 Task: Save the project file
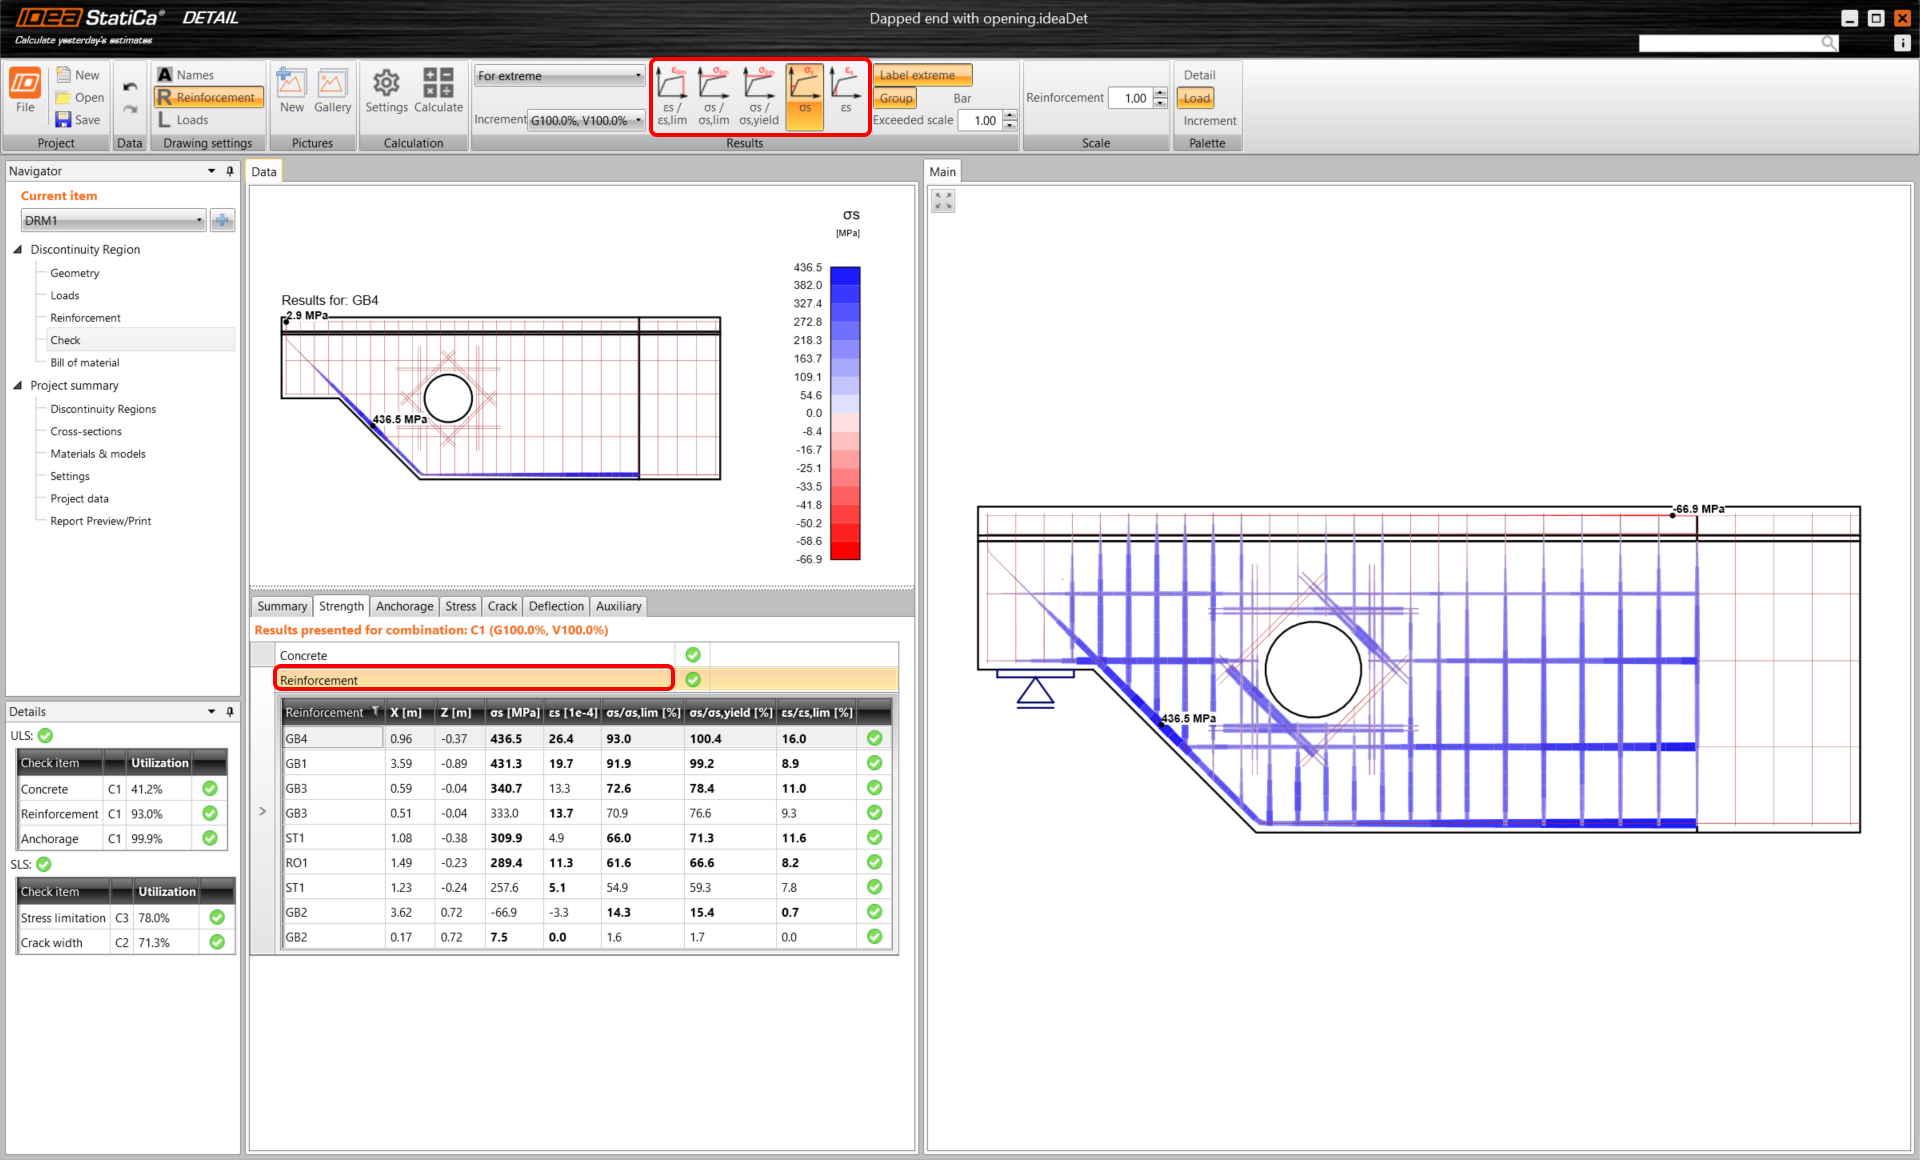tap(78, 120)
